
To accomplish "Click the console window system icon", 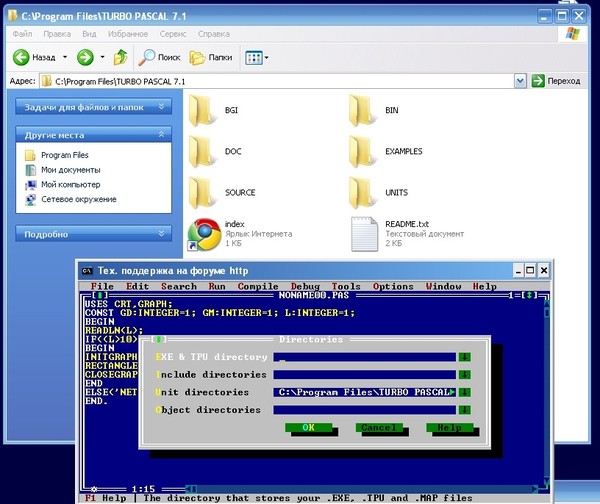I will tap(87, 271).
